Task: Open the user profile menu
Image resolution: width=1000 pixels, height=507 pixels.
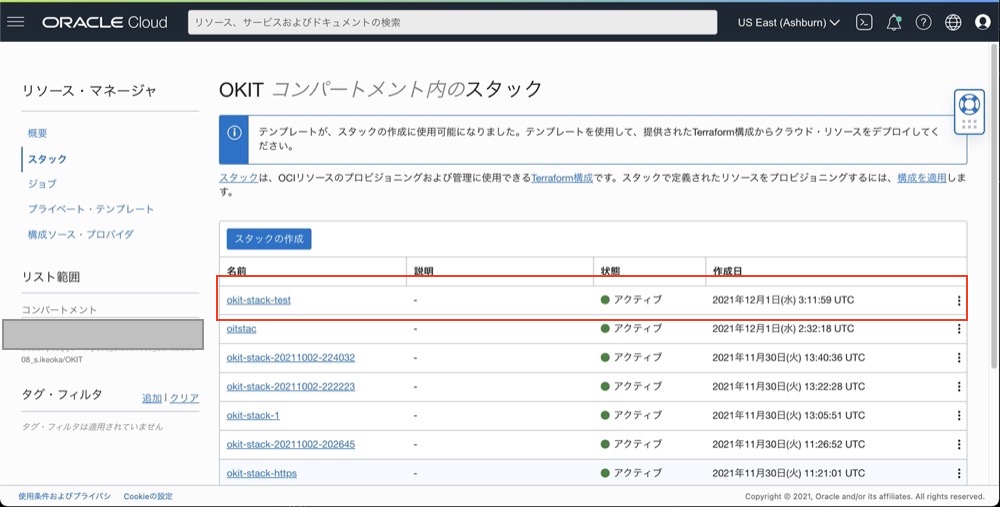Action: (983, 22)
